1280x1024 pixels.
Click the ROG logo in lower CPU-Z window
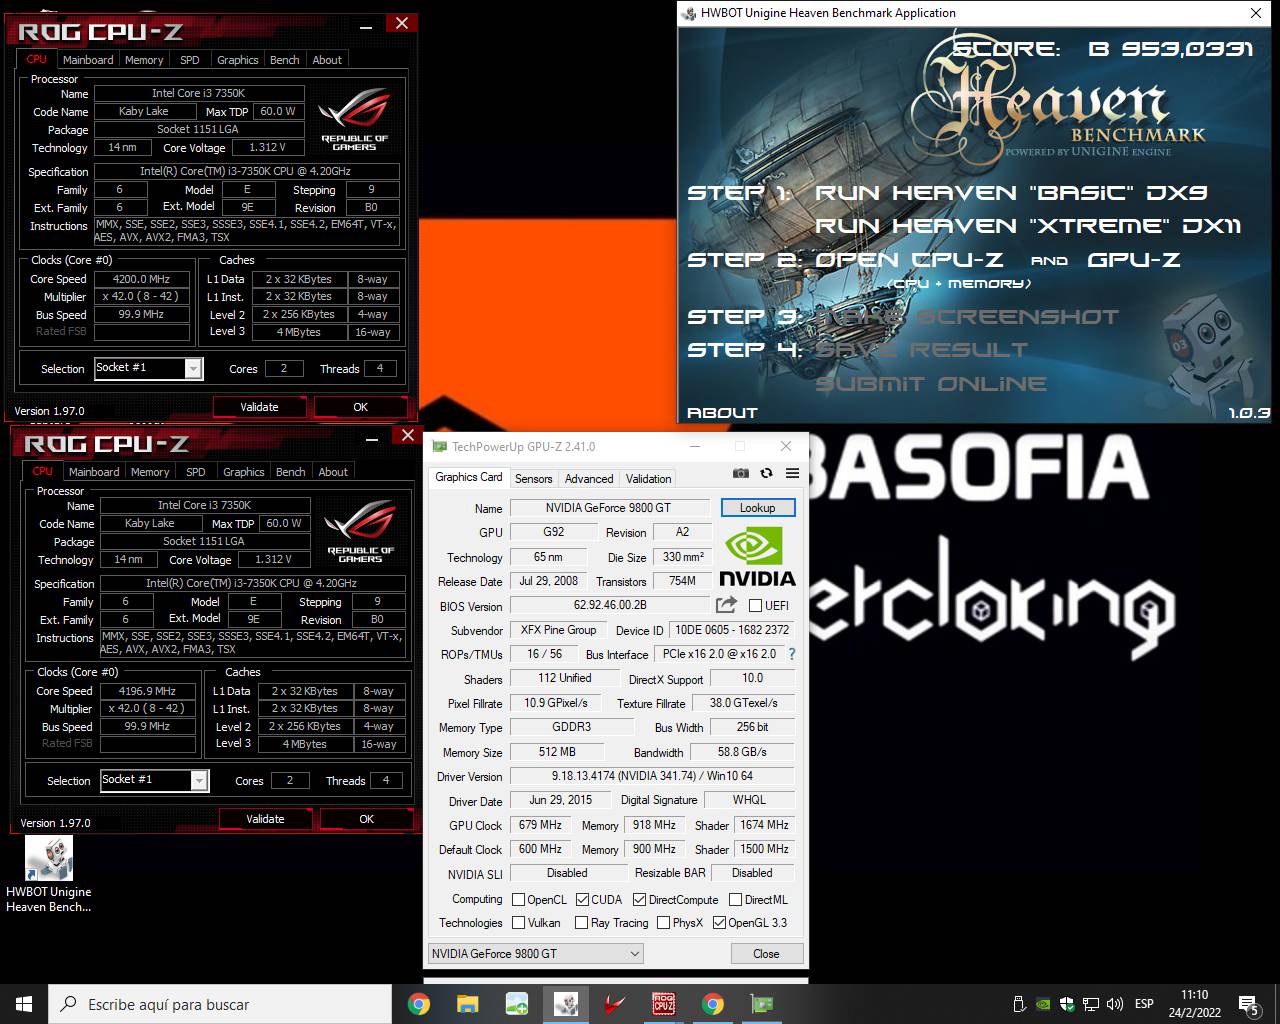(361, 531)
